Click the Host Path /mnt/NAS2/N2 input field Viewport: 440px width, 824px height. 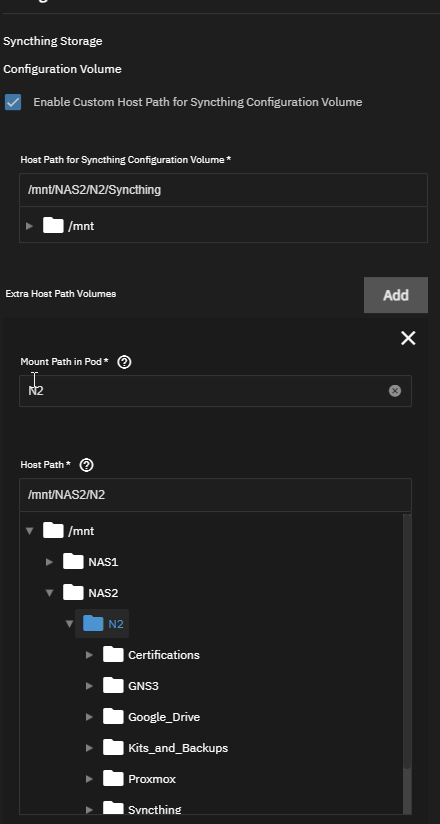coord(216,495)
